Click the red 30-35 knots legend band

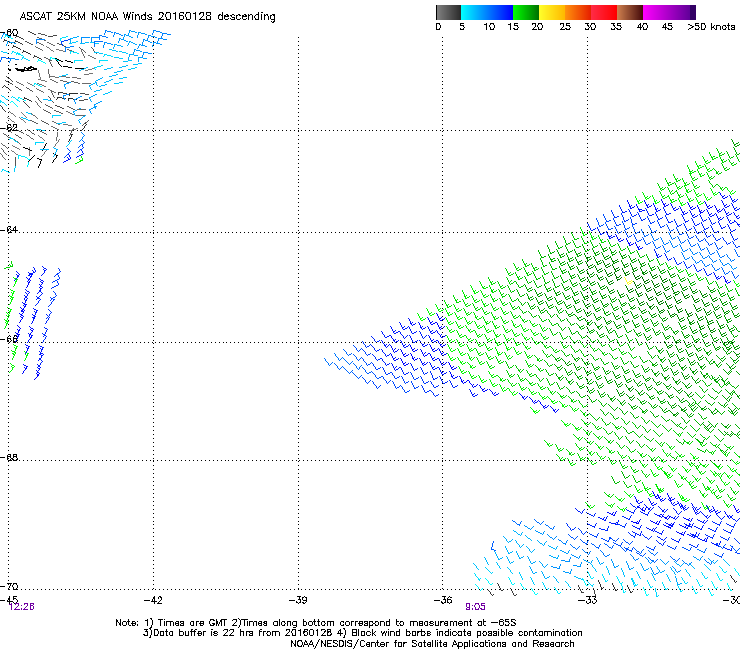coord(604,12)
